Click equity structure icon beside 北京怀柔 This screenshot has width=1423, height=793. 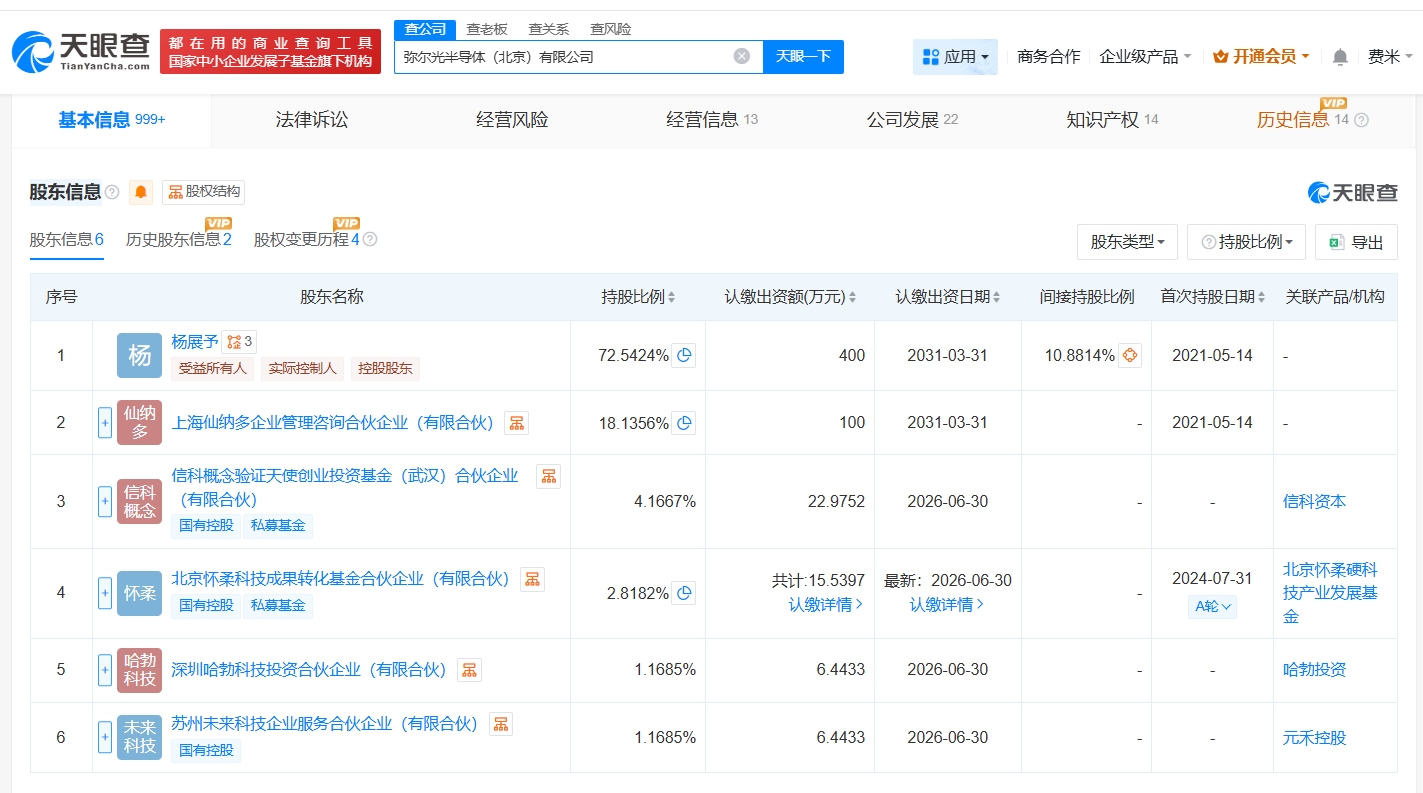(532, 579)
